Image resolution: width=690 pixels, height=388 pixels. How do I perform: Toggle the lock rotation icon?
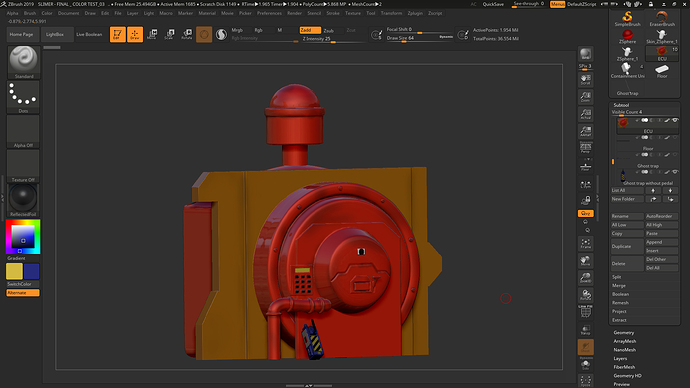coord(585,201)
